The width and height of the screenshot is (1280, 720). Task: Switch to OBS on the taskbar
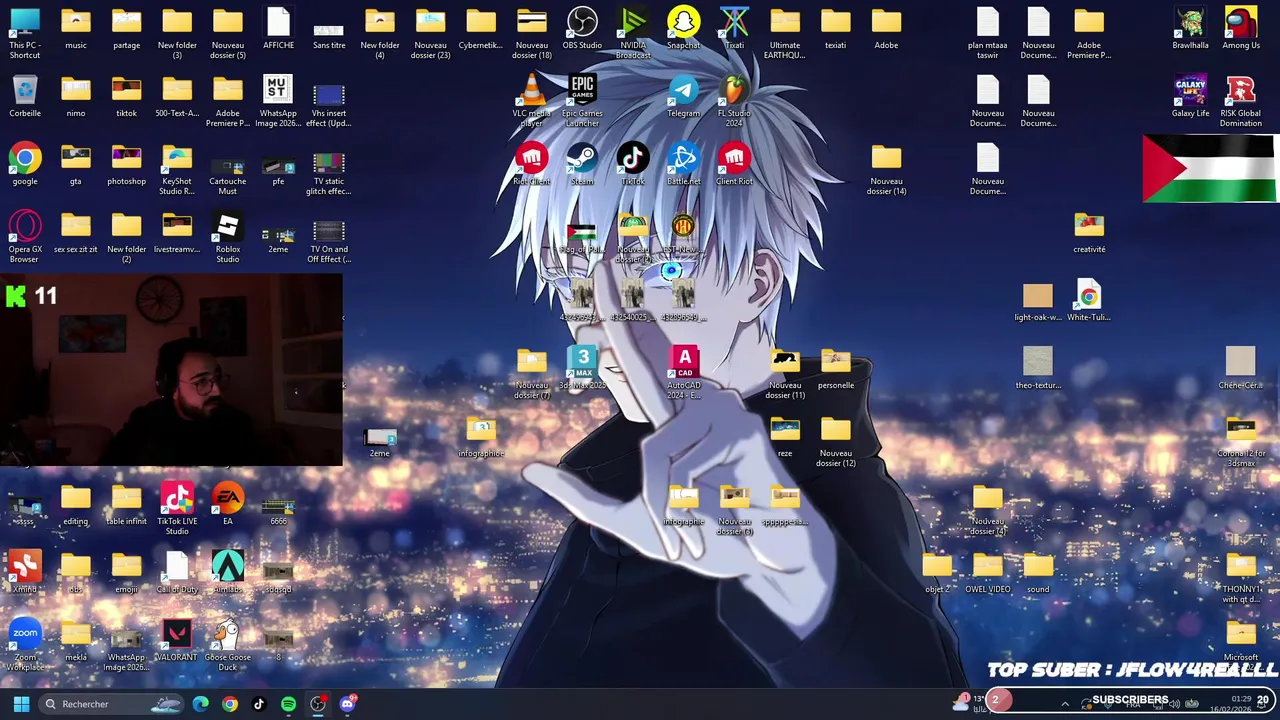click(x=318, y=704)
